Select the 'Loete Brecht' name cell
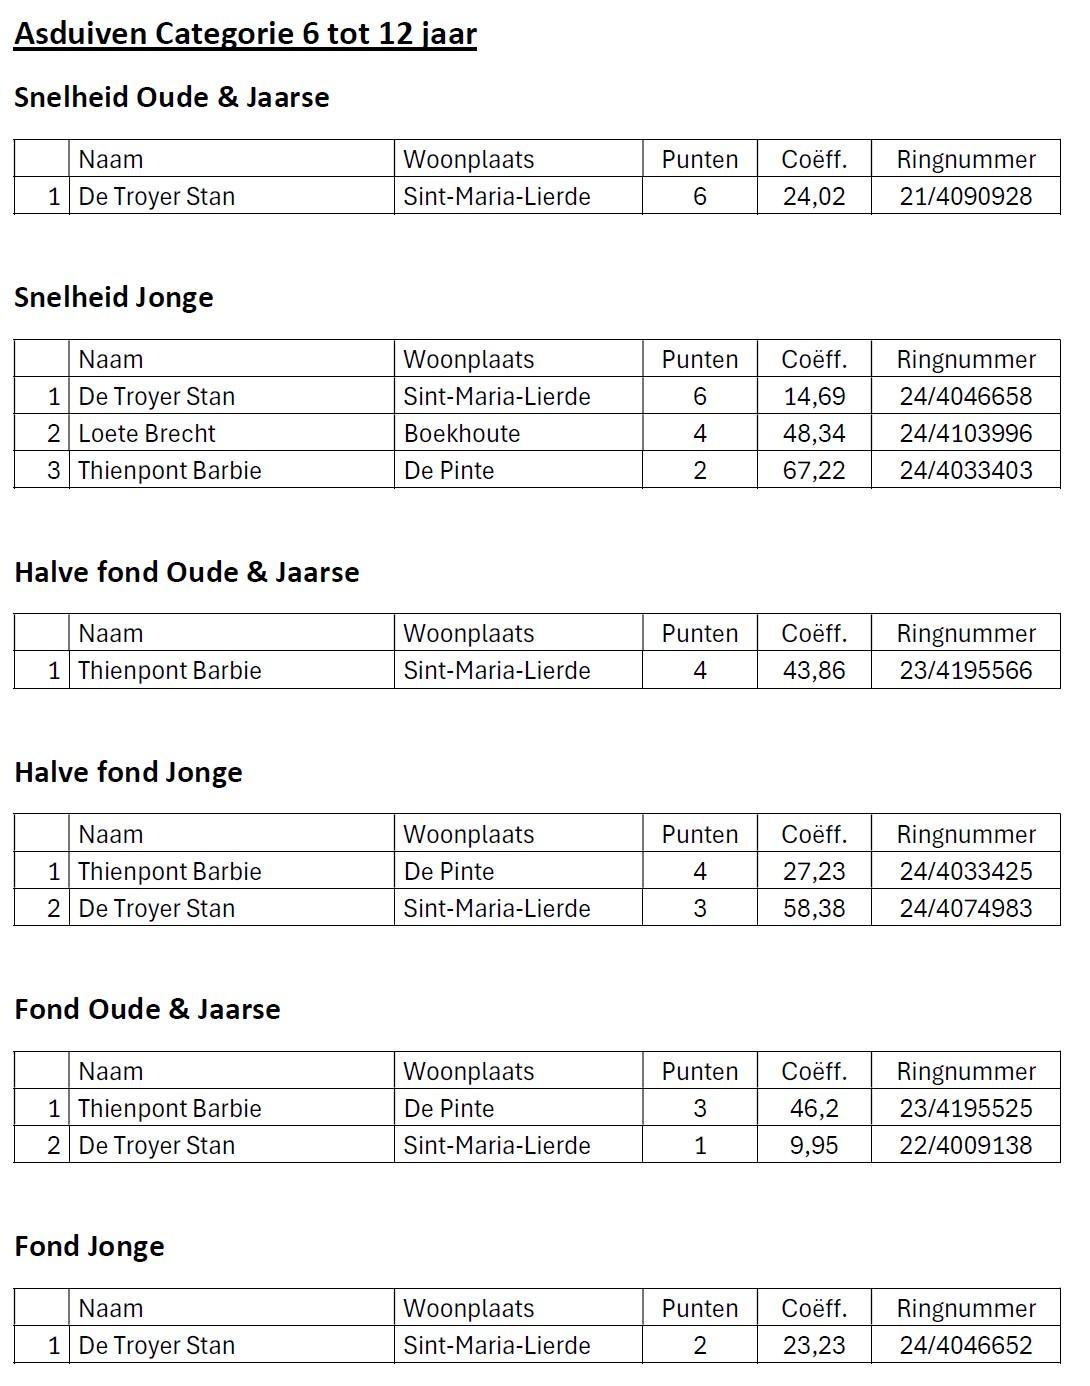Viewport: 1090px width, 1386px height. pos(147,433)
